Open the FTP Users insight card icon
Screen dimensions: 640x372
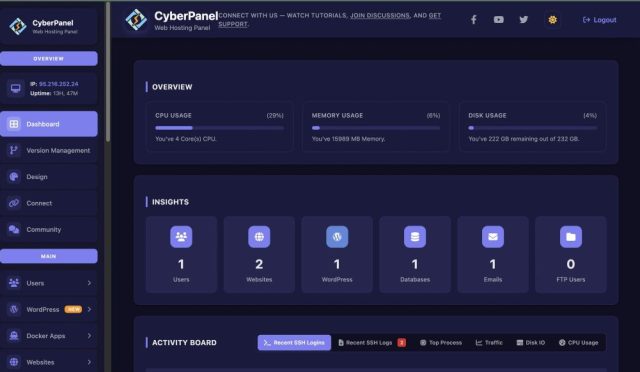[x=571, y=236]
